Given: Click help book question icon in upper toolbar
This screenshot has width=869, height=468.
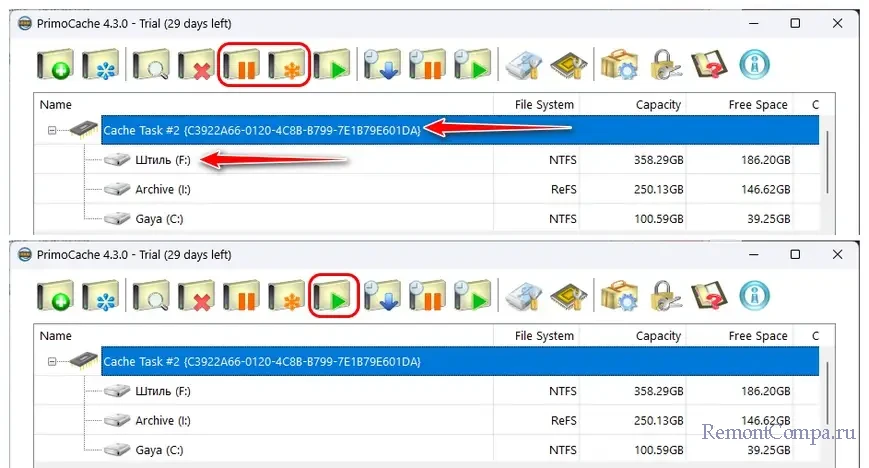Looking at the screenshot, I should click(x=709, y=66).
